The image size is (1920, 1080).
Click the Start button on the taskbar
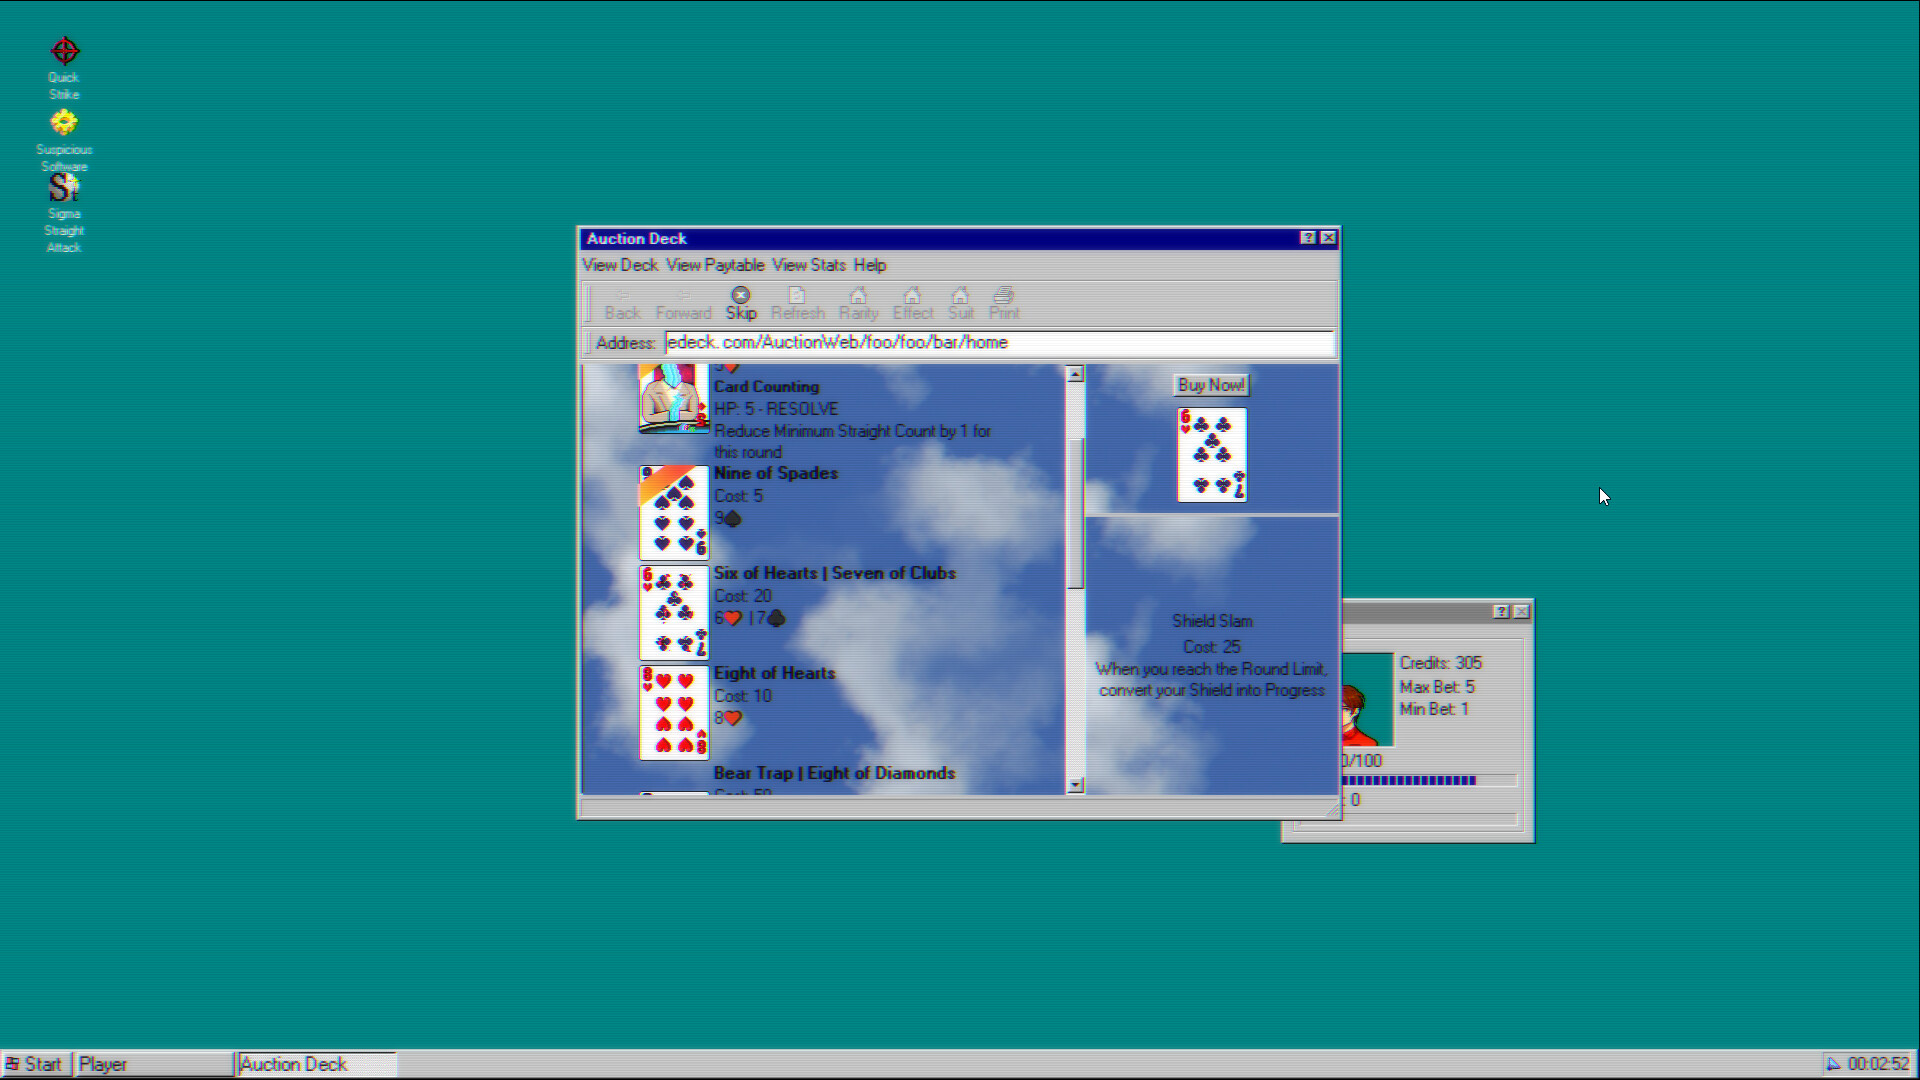pyautogui.click(x=36, y=1063)
